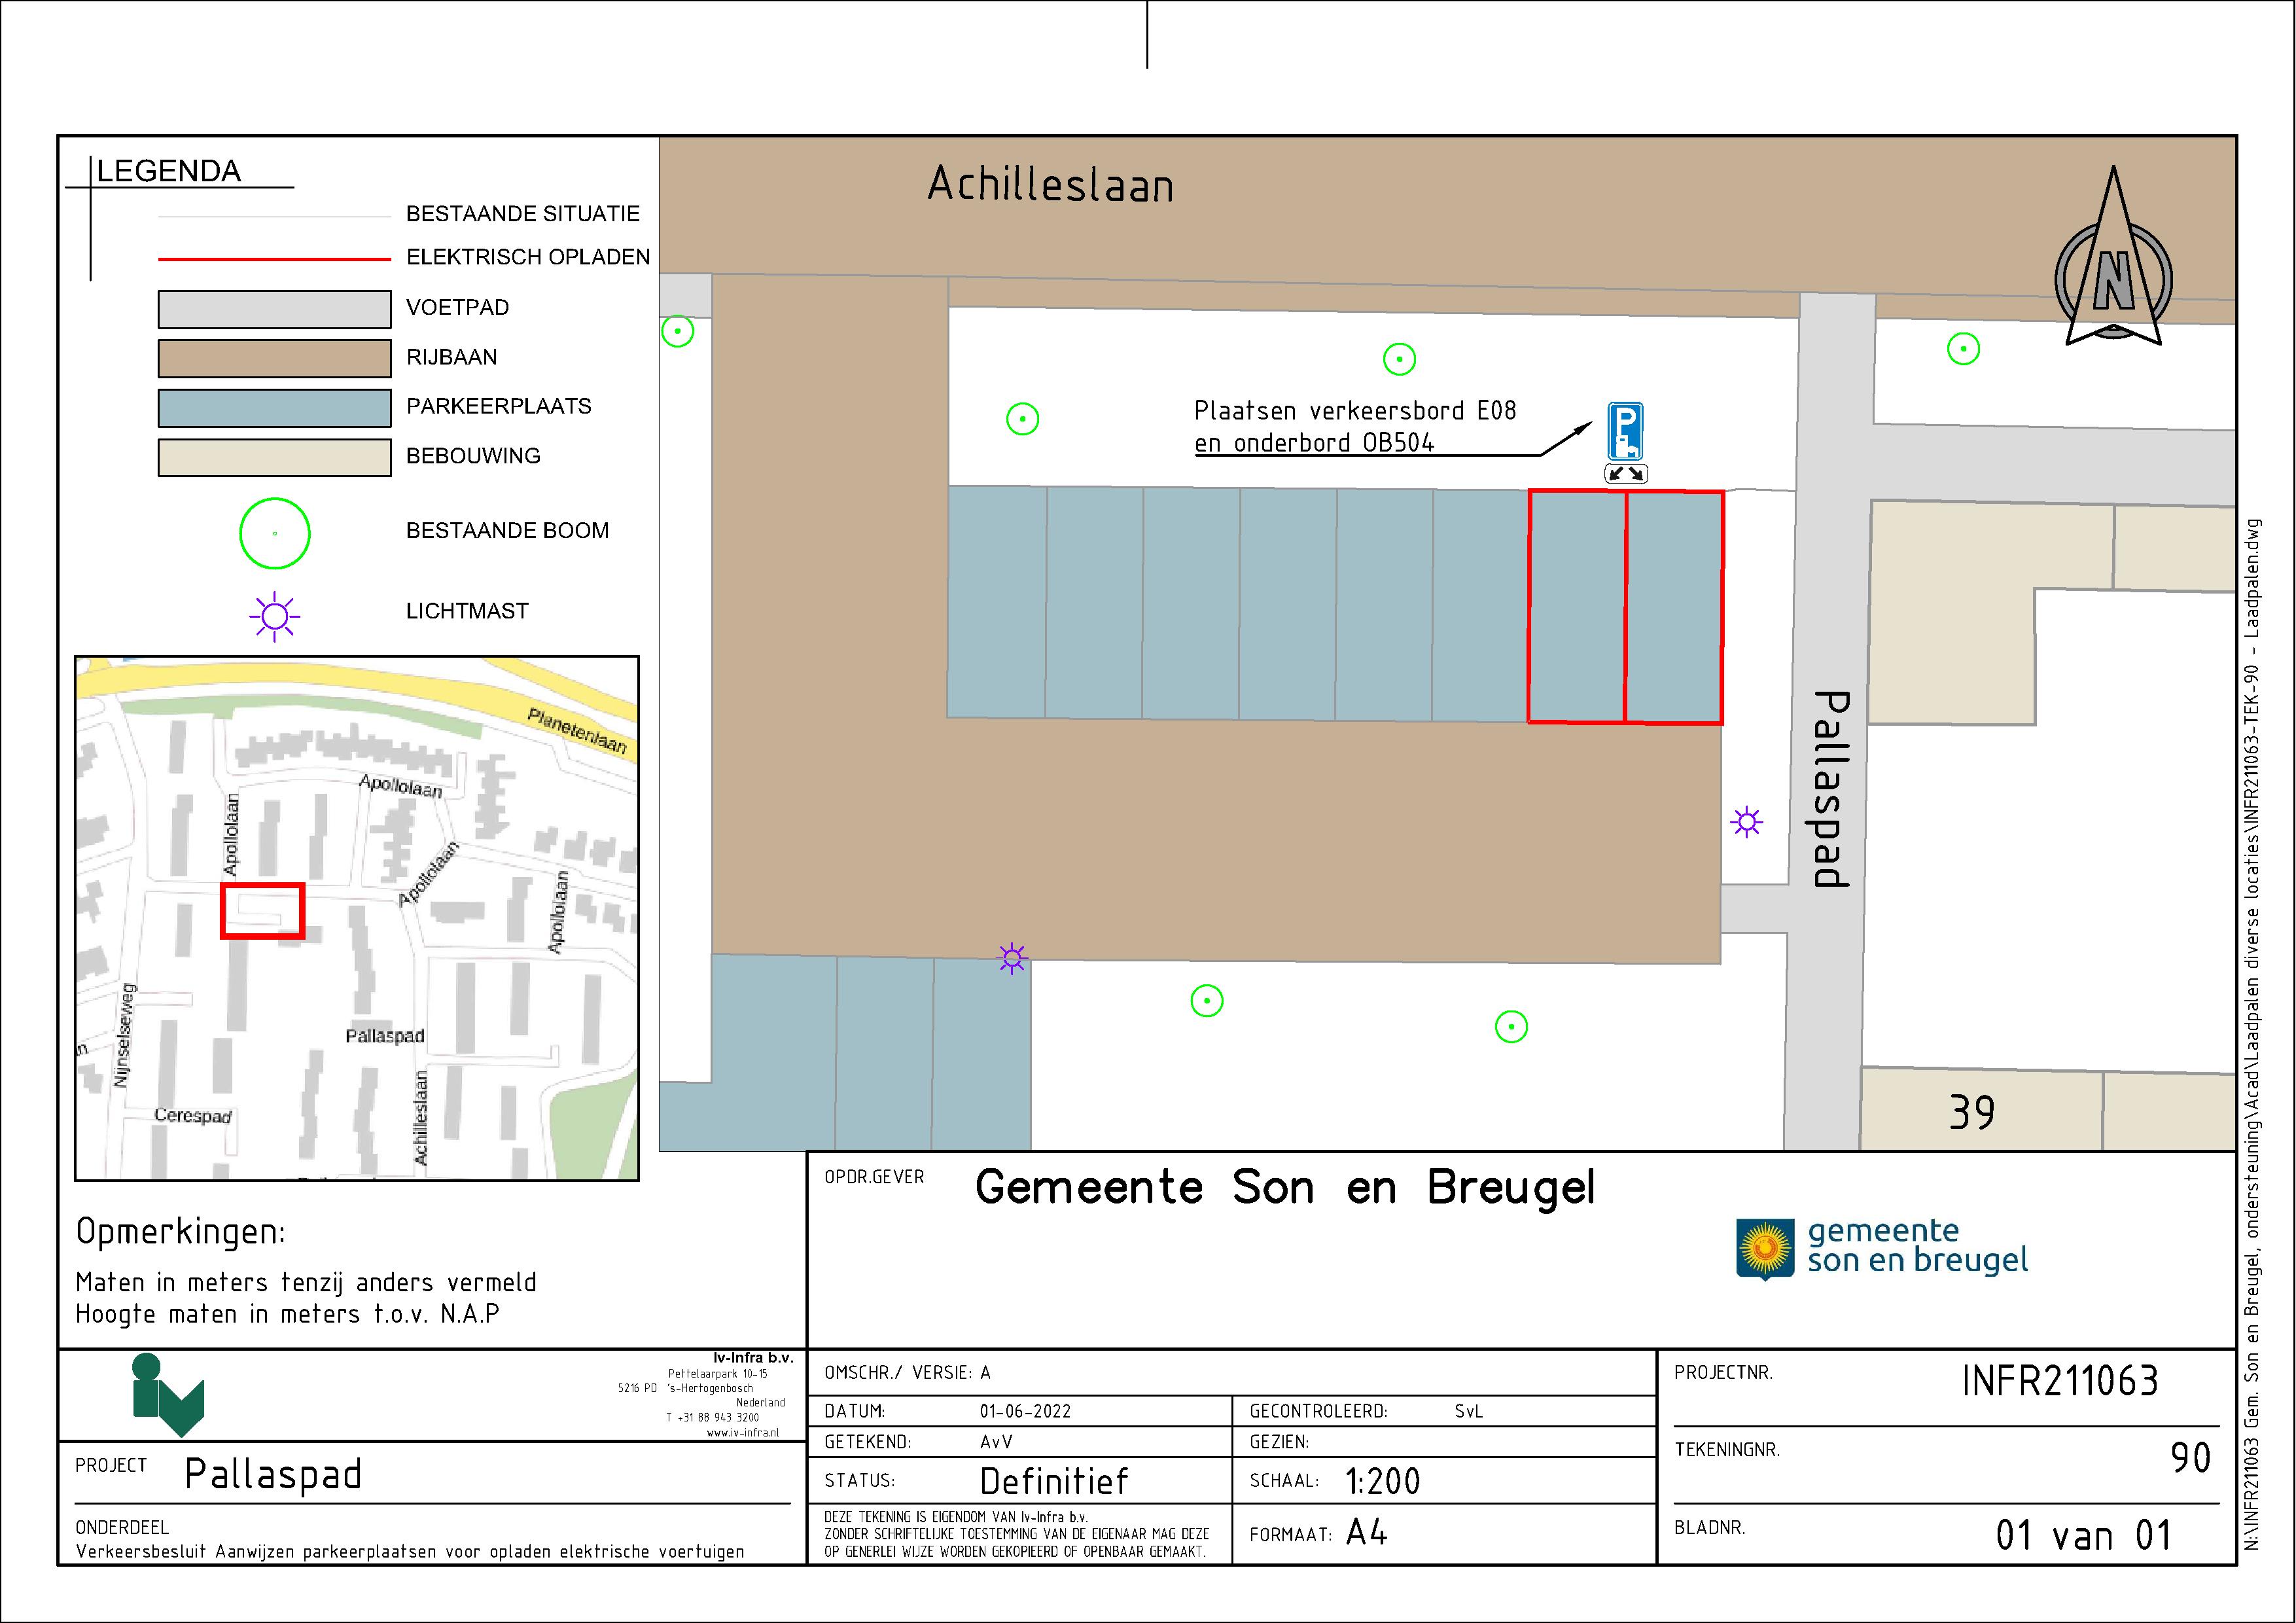
Task: Click the green bestaande boom circle in legend
Action: click(x=275, y=533)
